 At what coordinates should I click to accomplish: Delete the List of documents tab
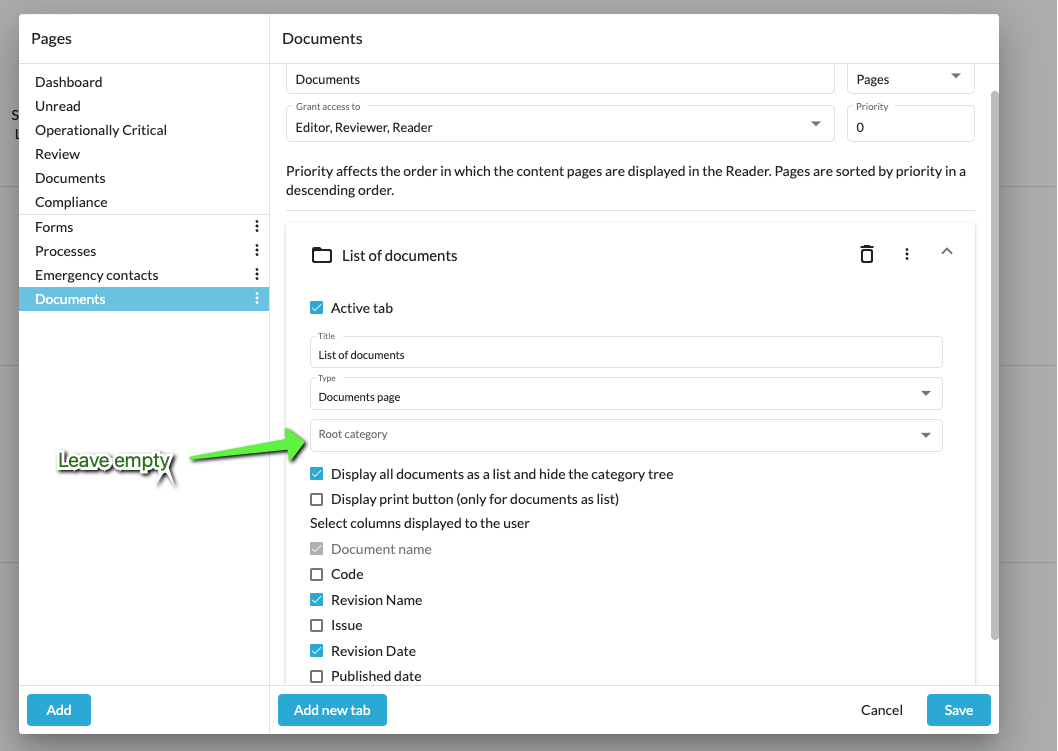867,254
